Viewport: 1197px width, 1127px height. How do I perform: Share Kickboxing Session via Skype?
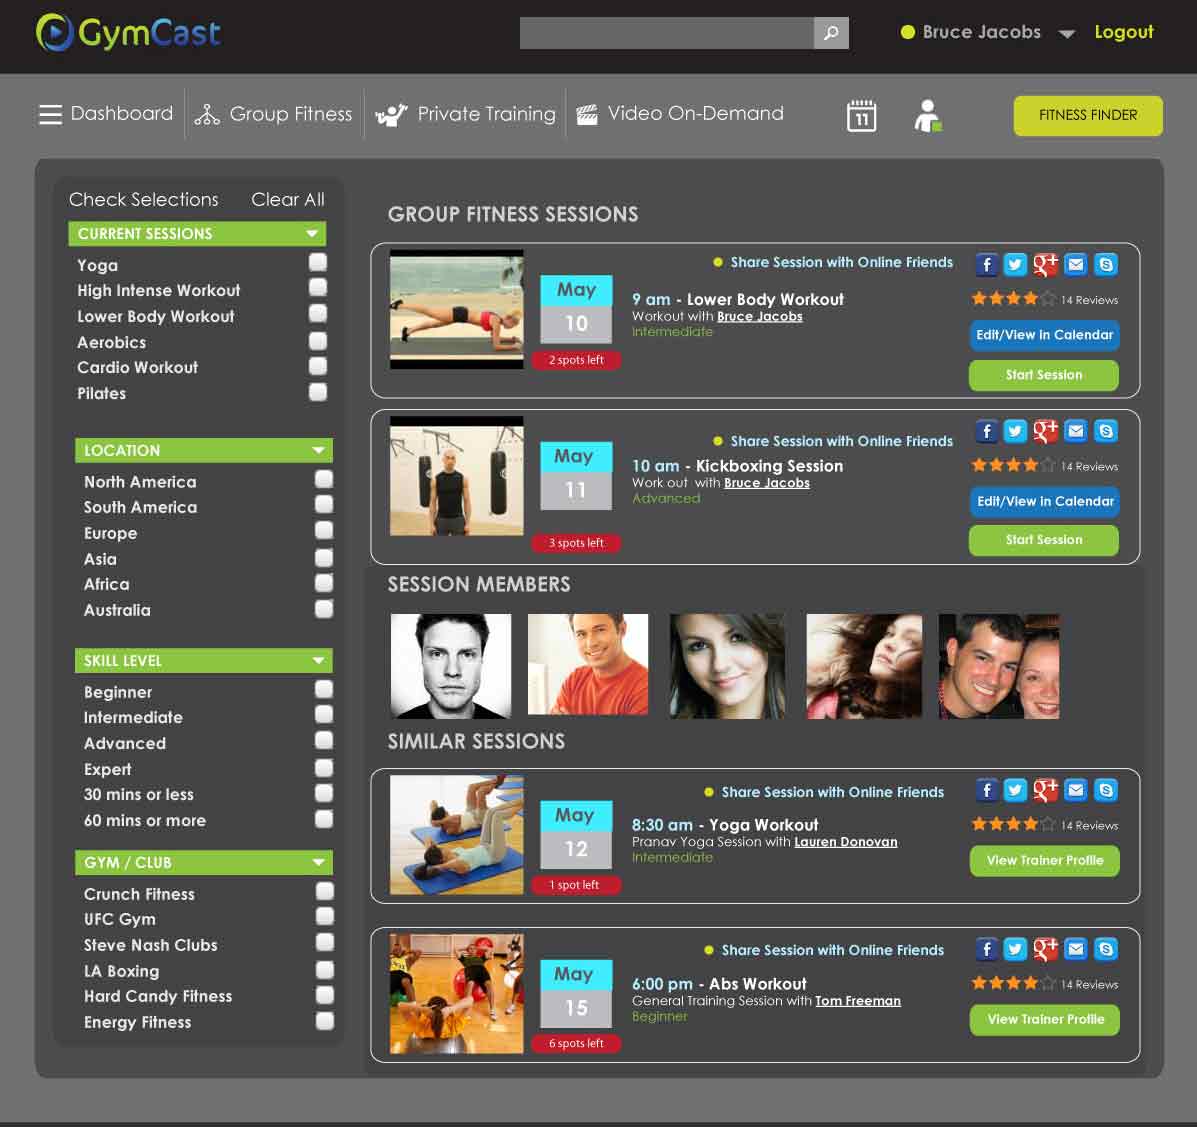1105,431
